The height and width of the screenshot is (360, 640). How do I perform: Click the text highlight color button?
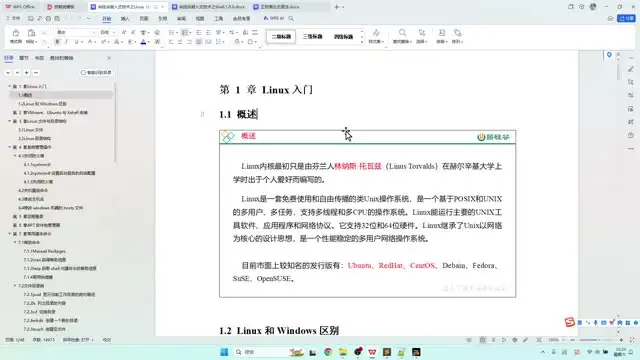click(x=131, y=42)
